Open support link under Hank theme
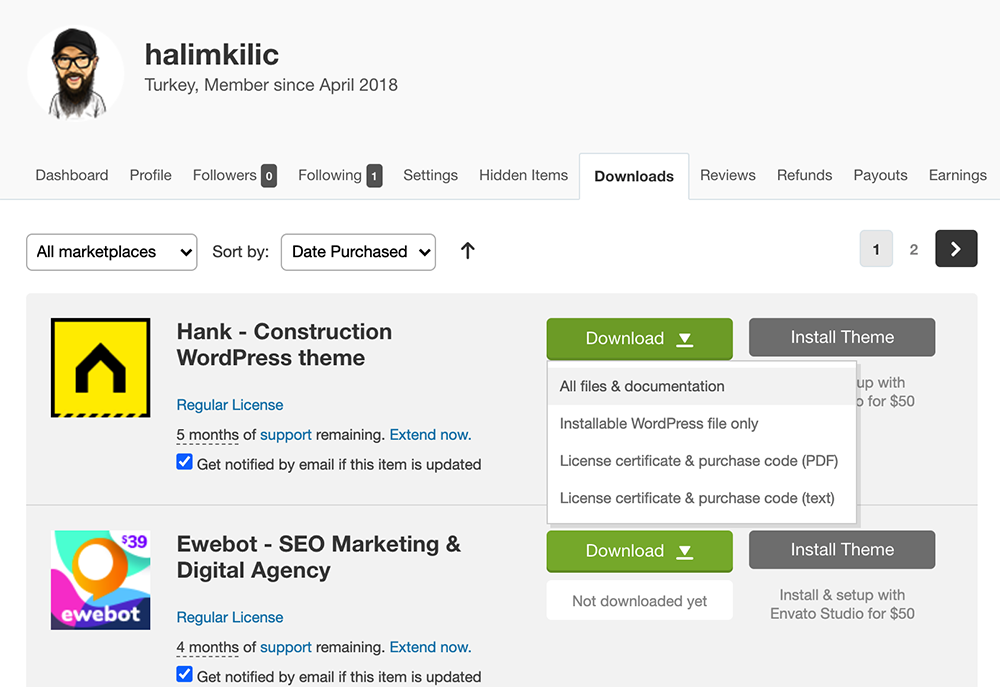Image resolution: width=1000 pixels, height=687 pixels. [x=286, y=436]
